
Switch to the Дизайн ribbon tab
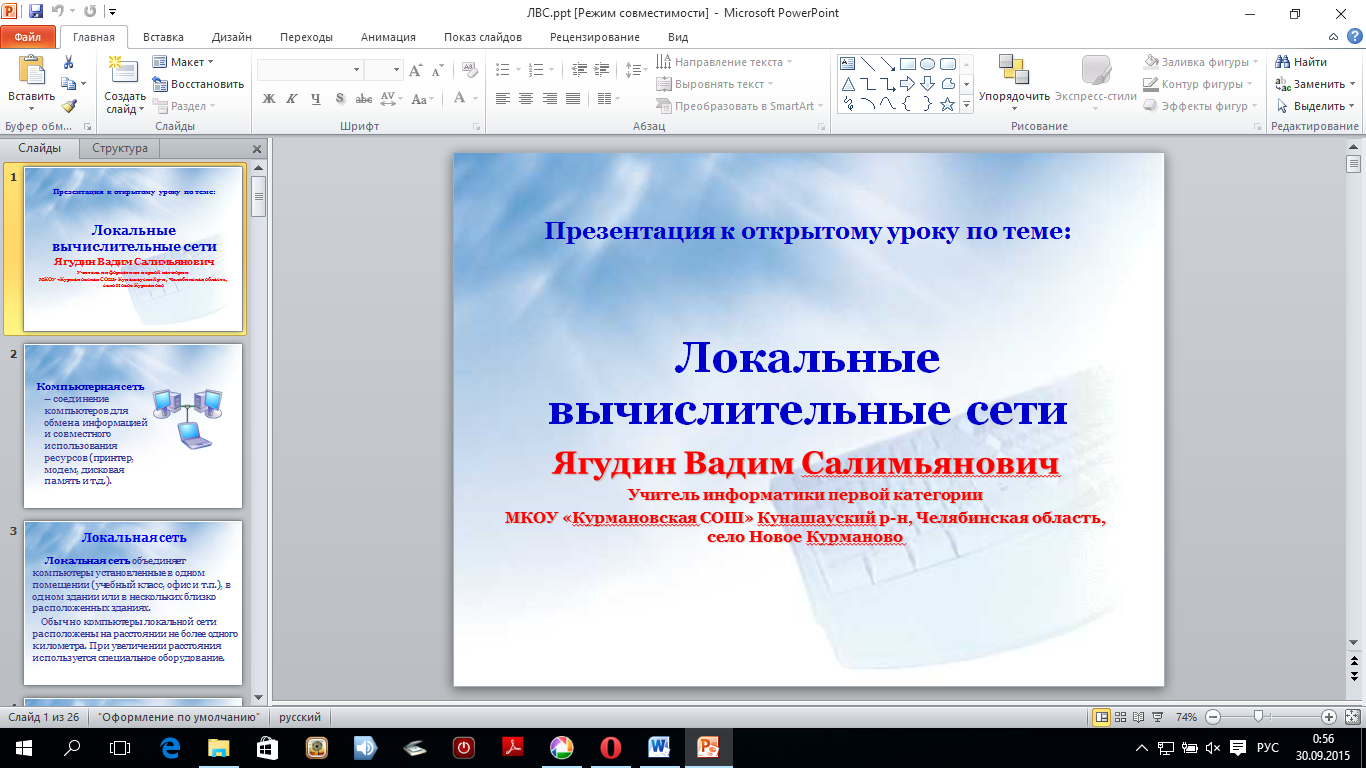click(x=232, y=37)
